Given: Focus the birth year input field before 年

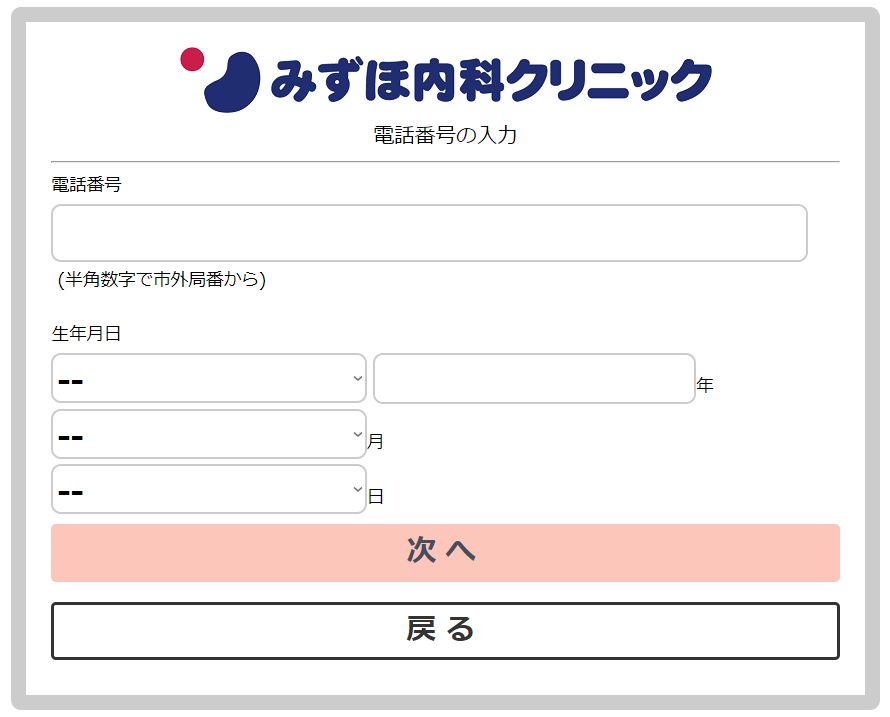Looking at the screenshot, I should click(x=534, y=379).
